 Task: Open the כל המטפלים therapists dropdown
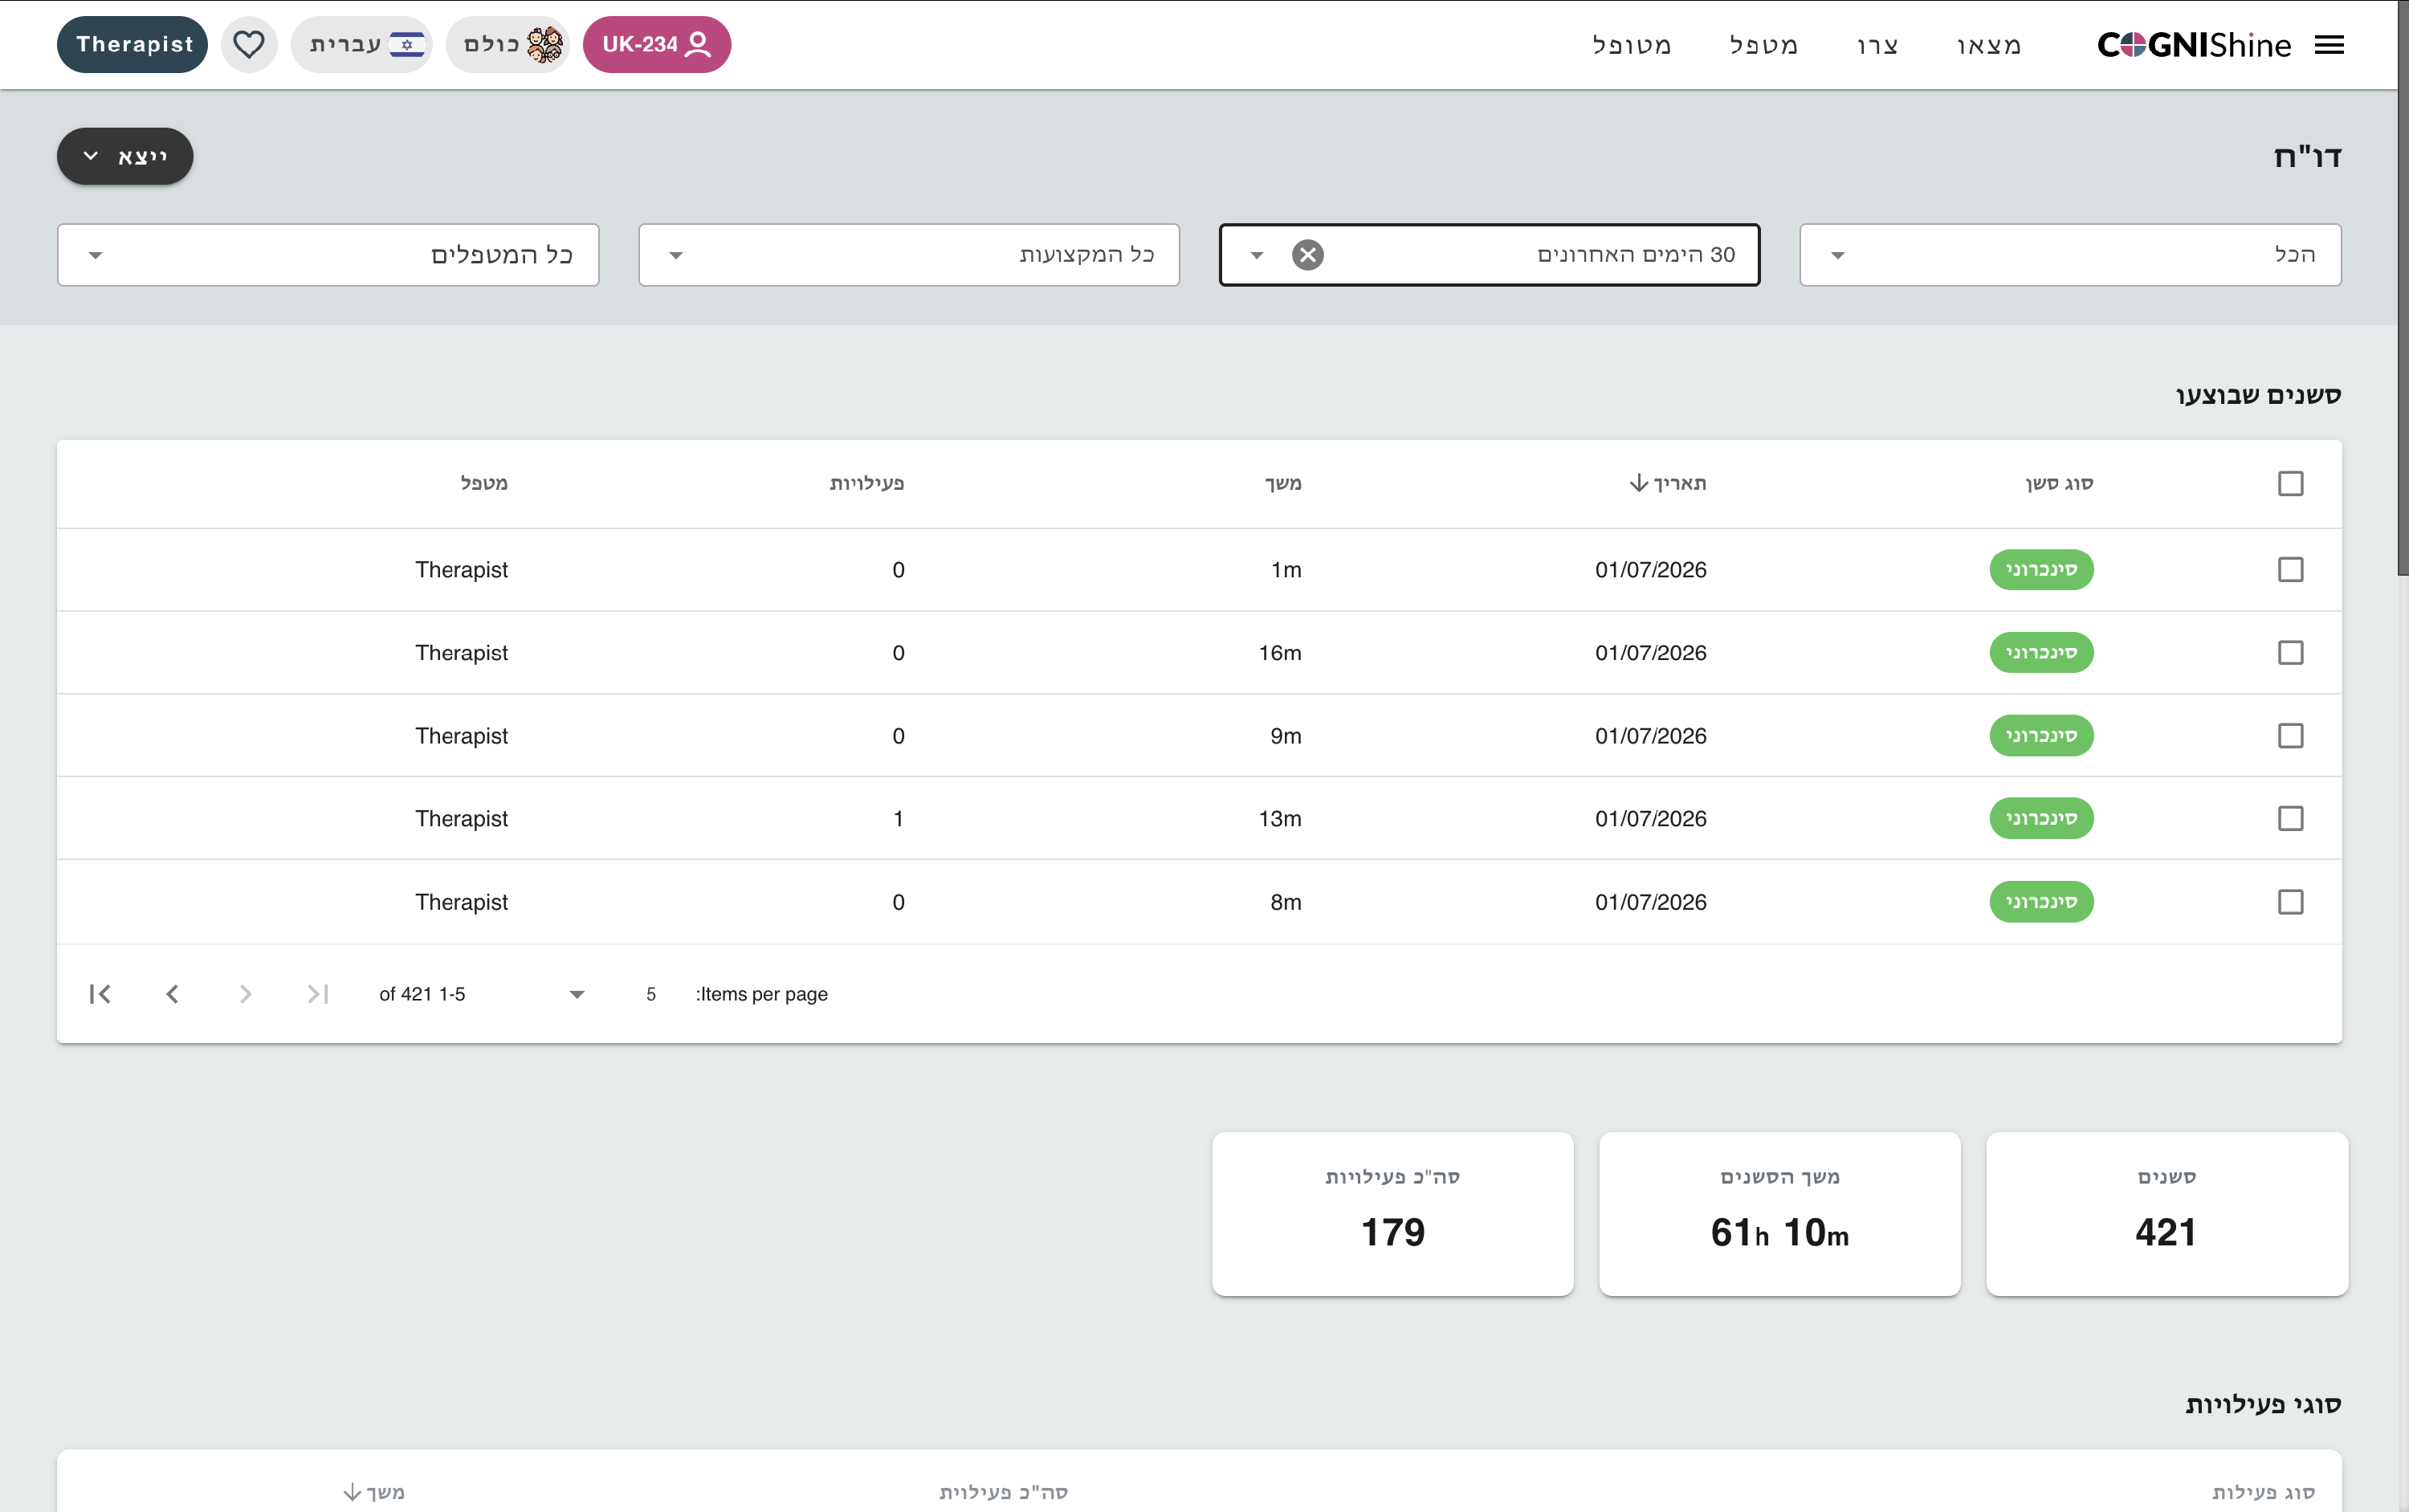(328, 255)
